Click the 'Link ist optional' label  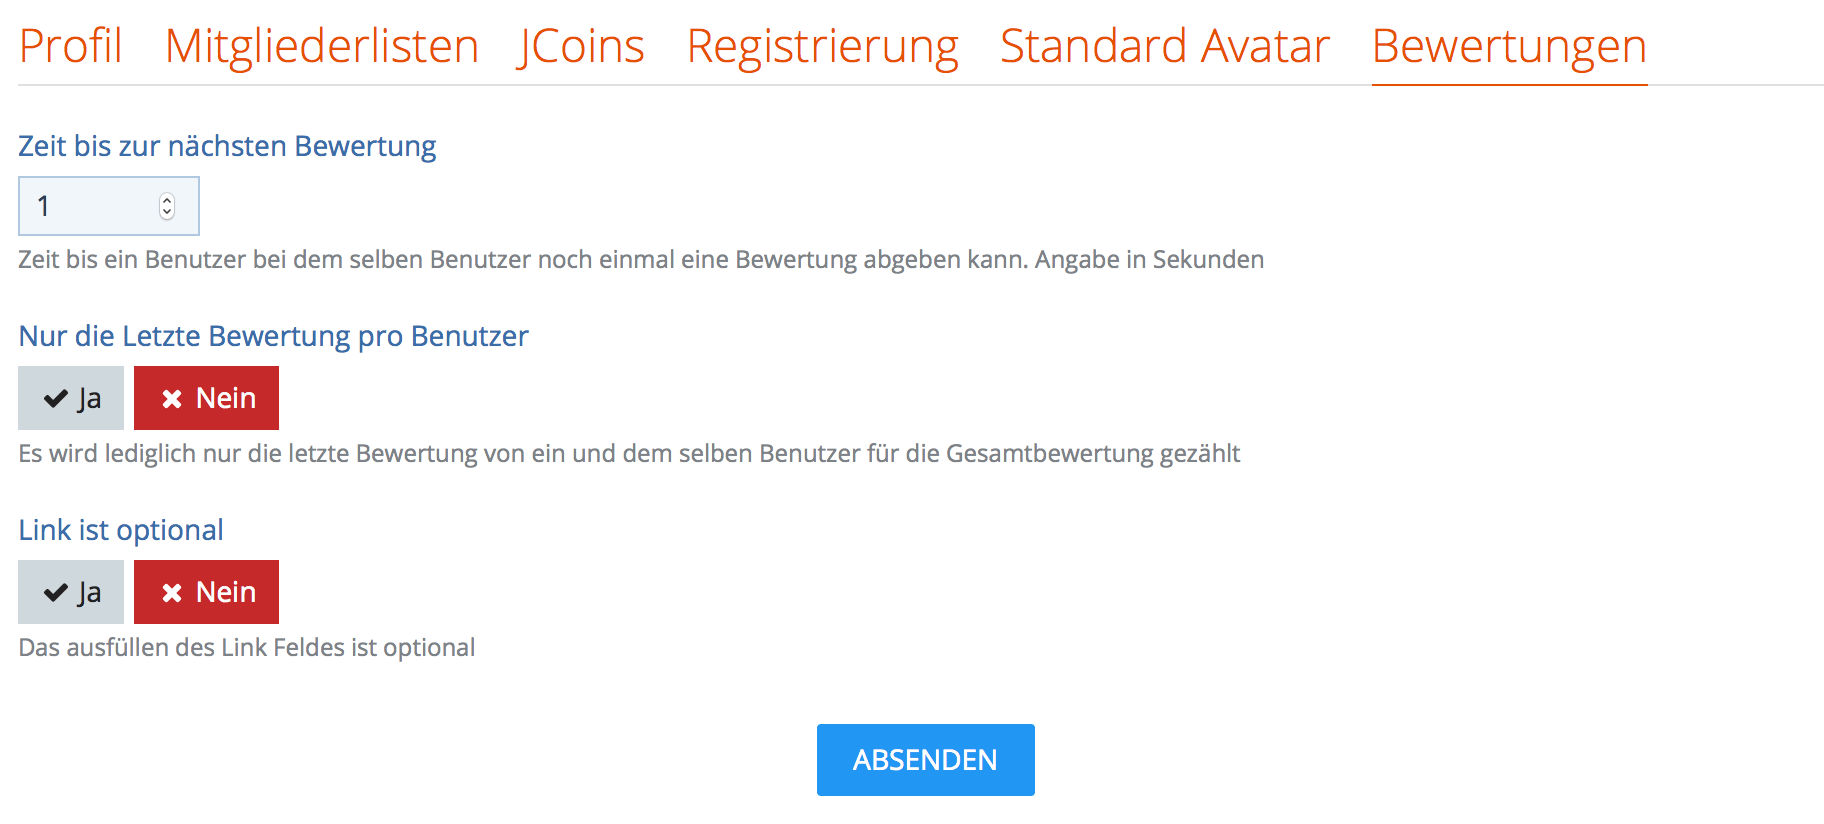[121, 530]
